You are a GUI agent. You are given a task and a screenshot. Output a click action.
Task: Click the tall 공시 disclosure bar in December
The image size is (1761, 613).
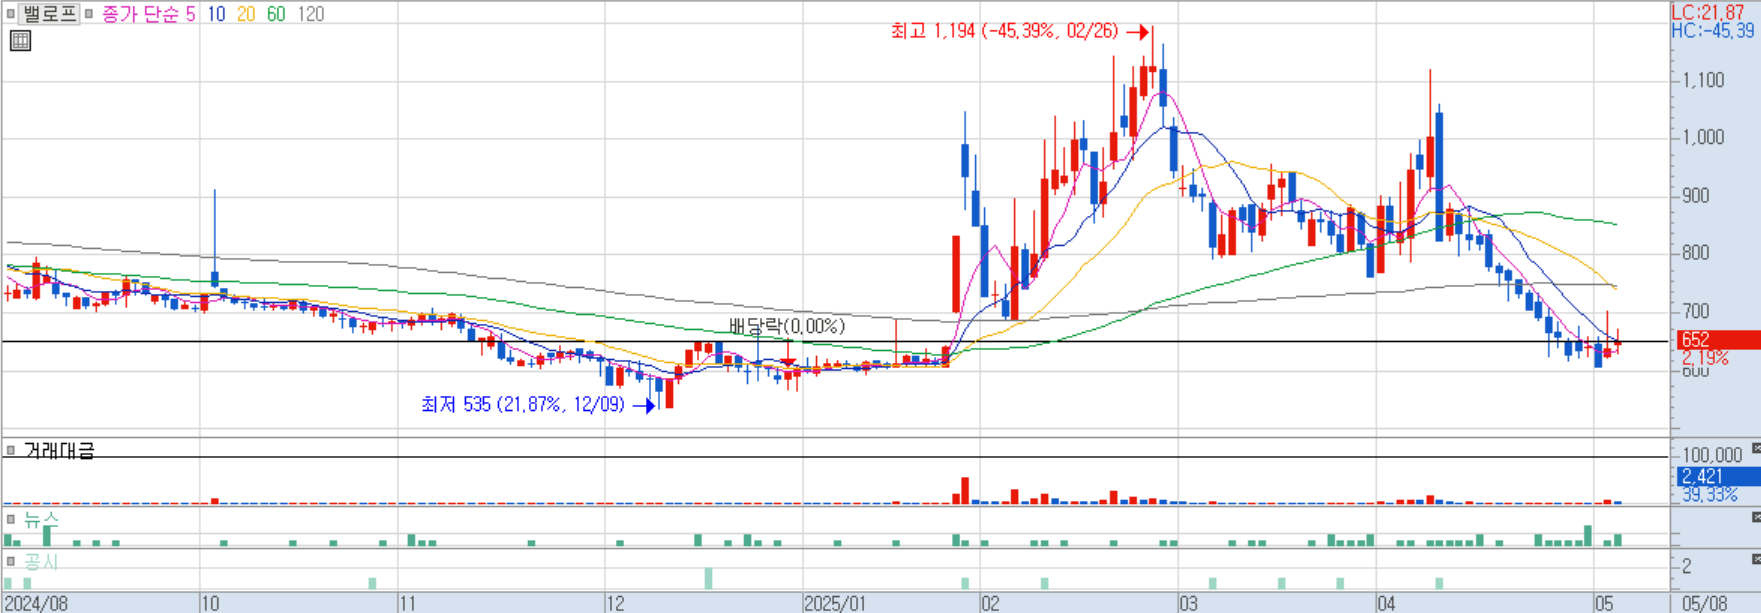709,579
